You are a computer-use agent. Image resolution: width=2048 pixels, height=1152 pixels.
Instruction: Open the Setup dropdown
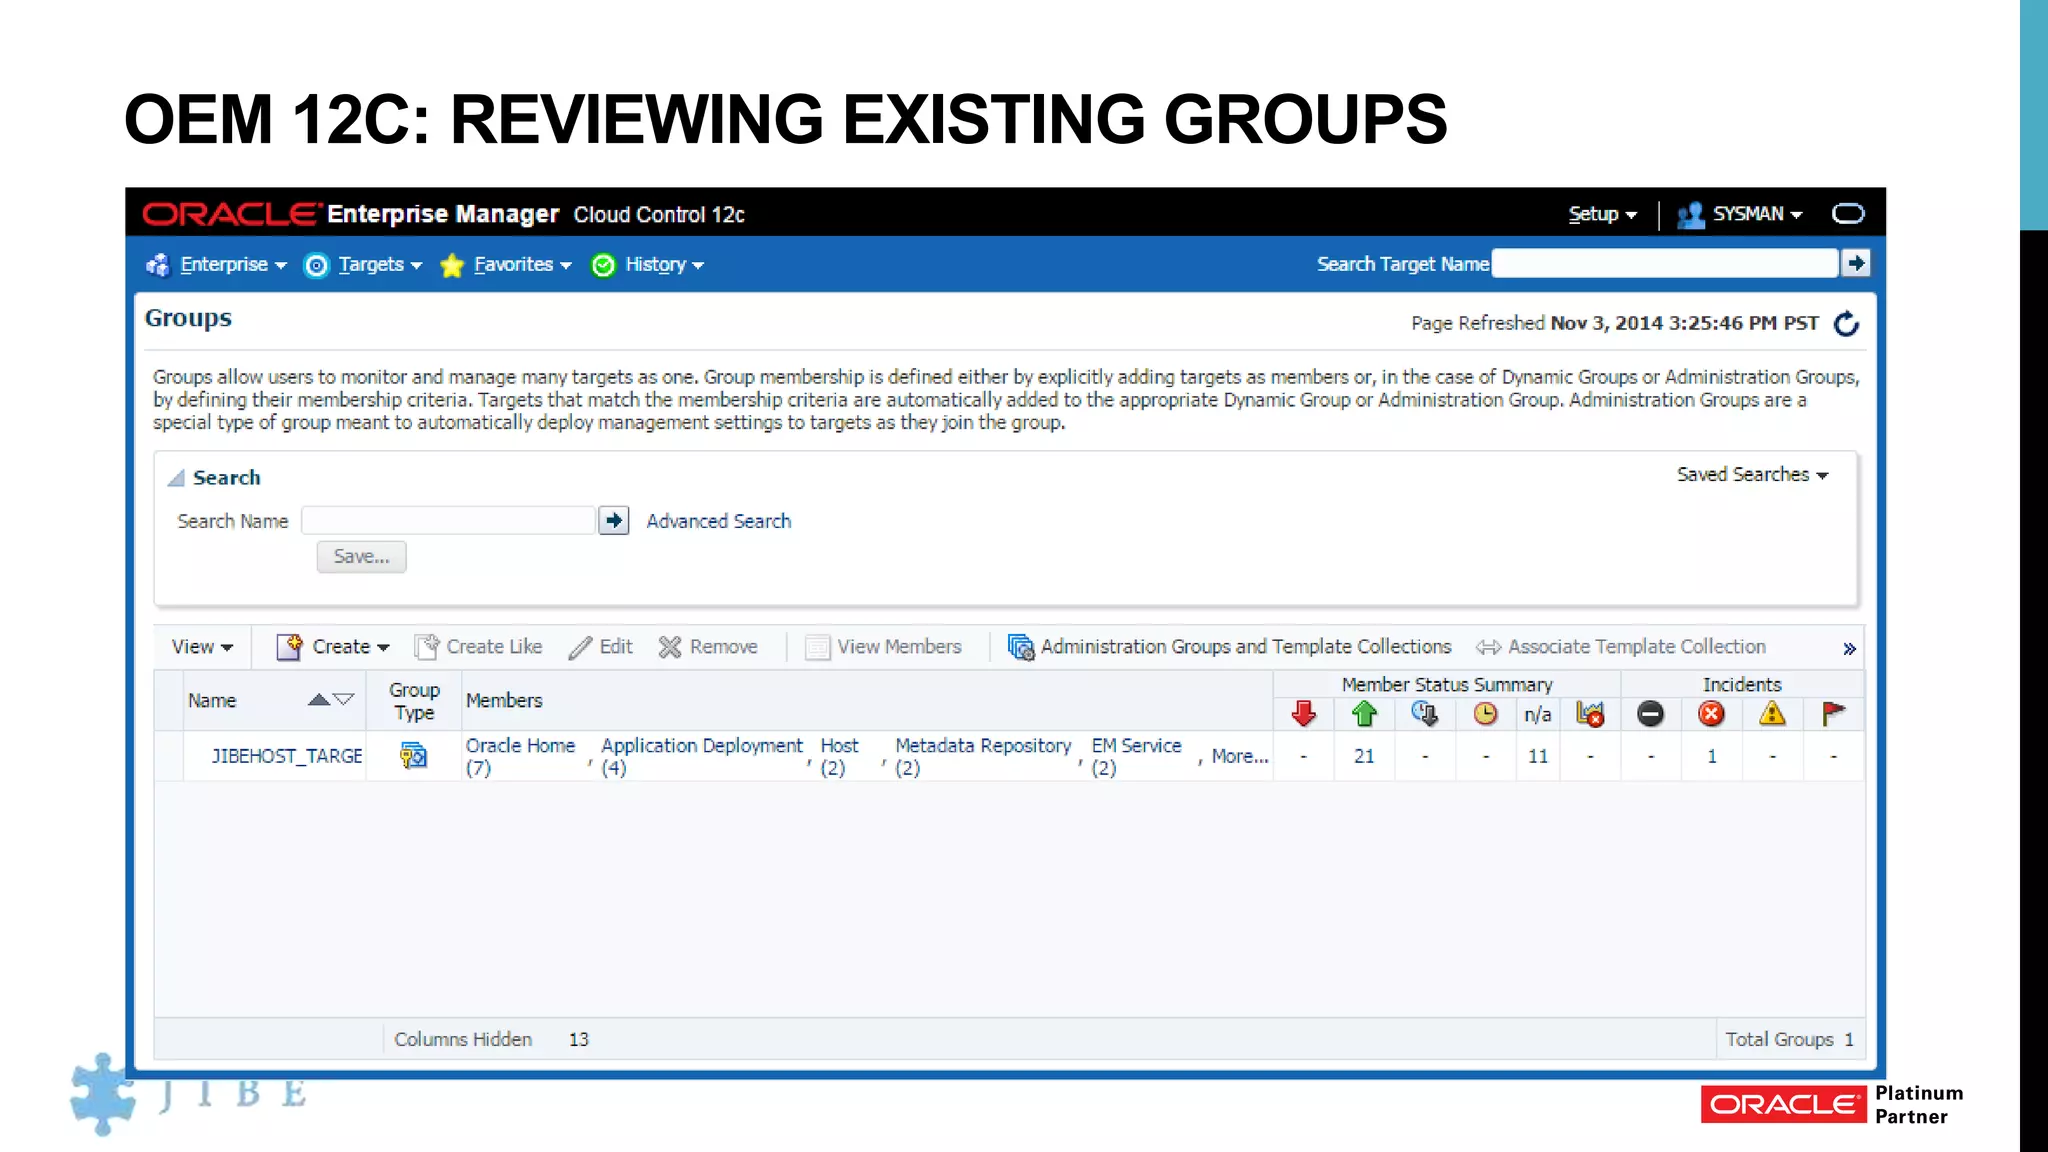[x=1602, y=214]
